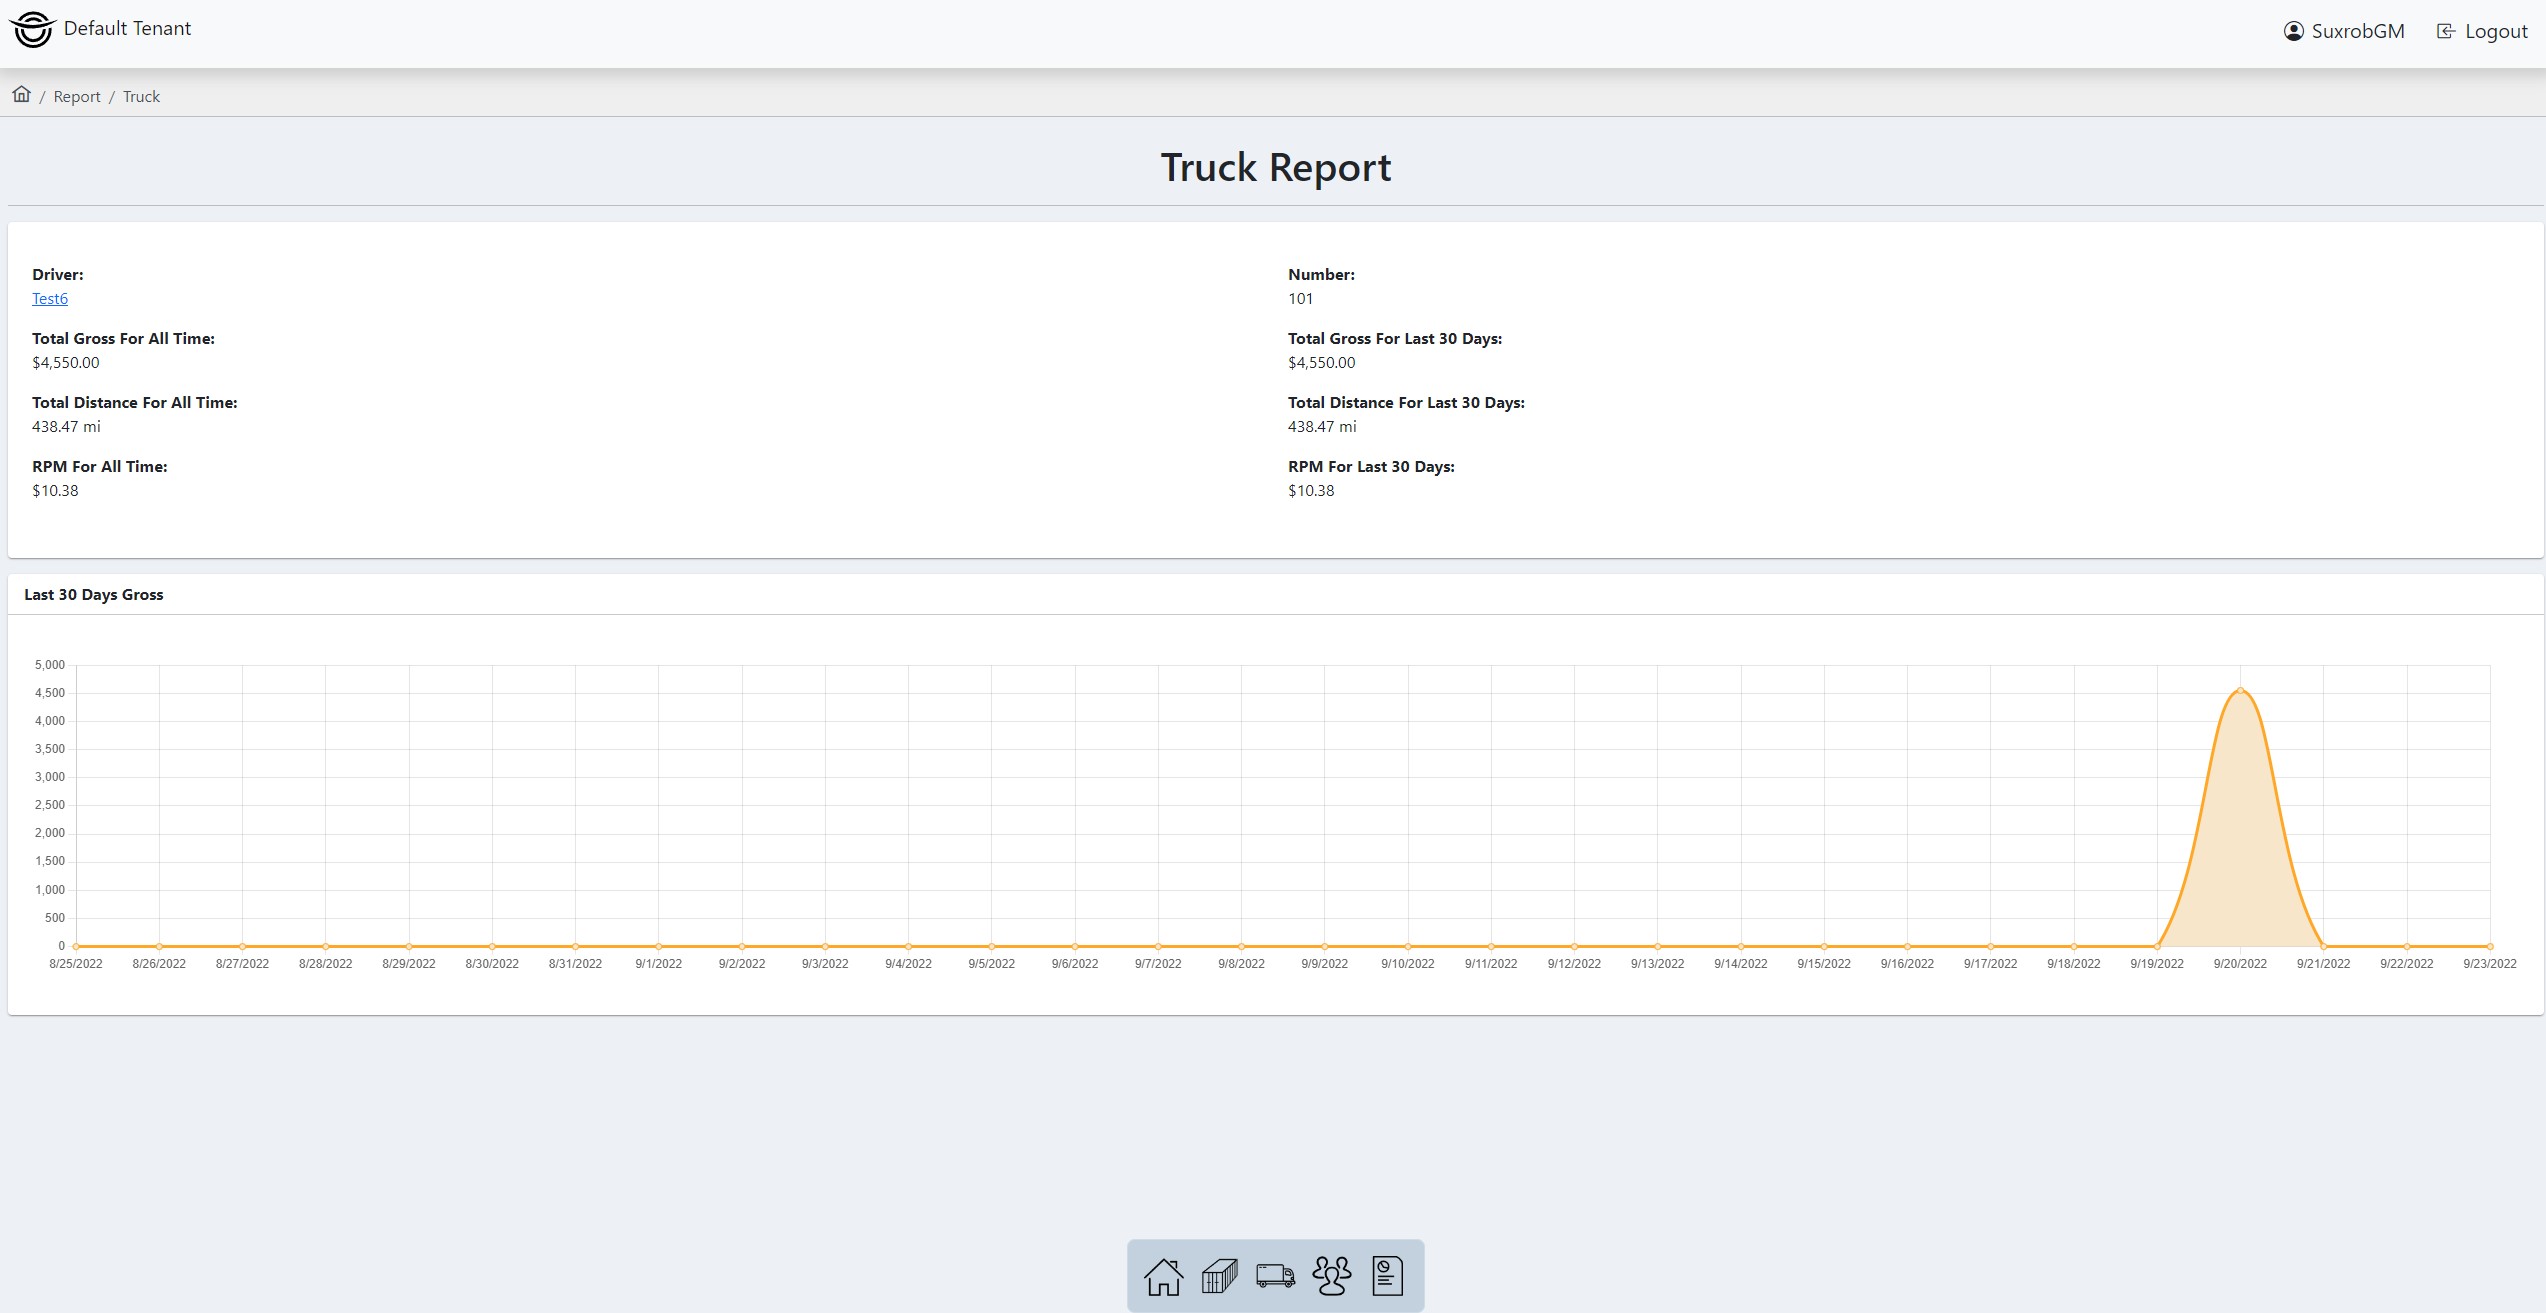Click the 9/23/2022 last chart point
2546x1313 pixels.
pyautogui.click(x=2490, y=946)
